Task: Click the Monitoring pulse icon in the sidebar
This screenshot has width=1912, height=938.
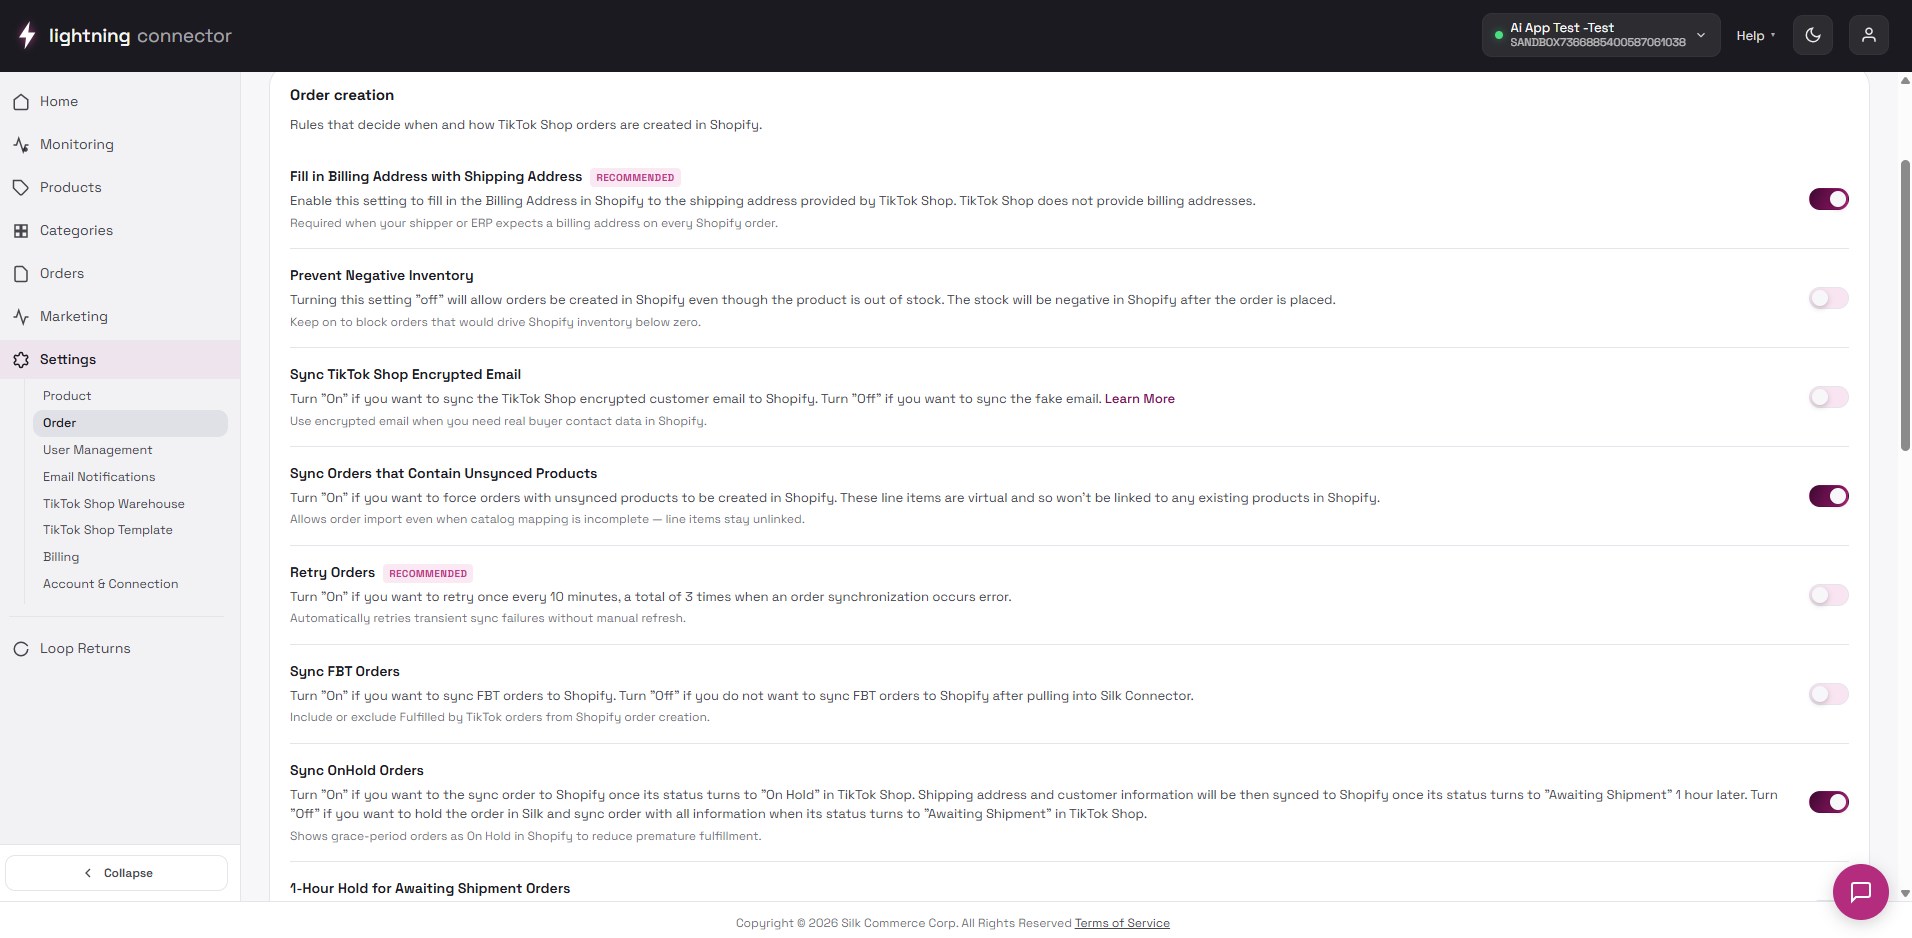Action: pyautogui.click(x=21, y=145)
